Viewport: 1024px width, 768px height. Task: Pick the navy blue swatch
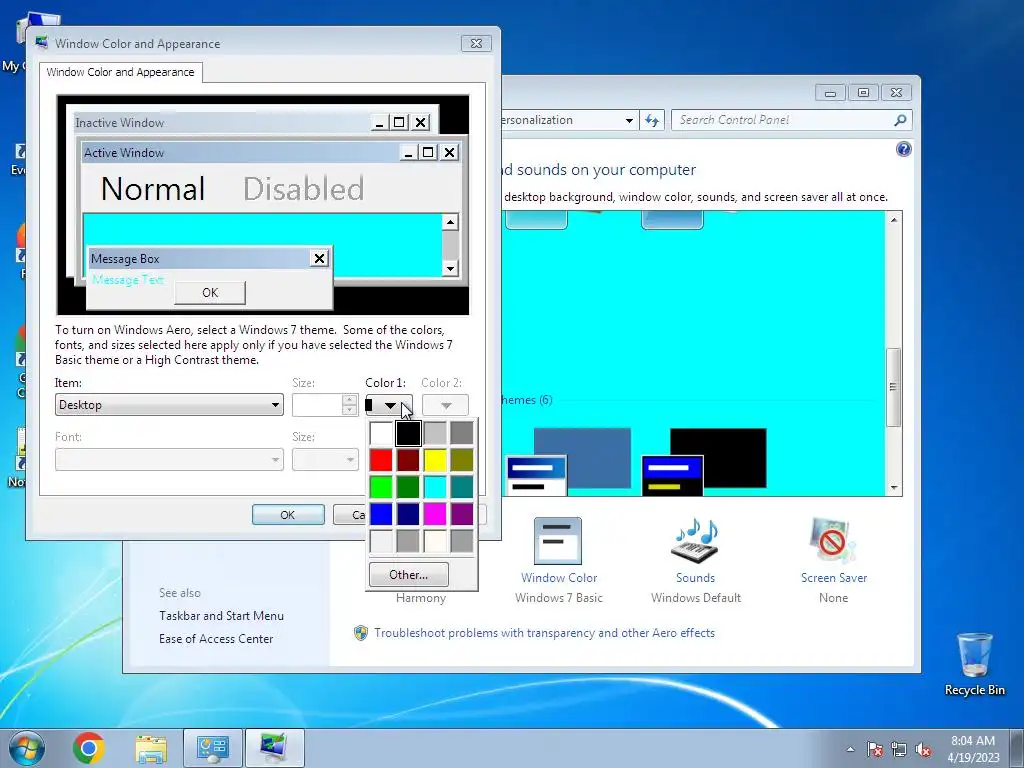408,514
